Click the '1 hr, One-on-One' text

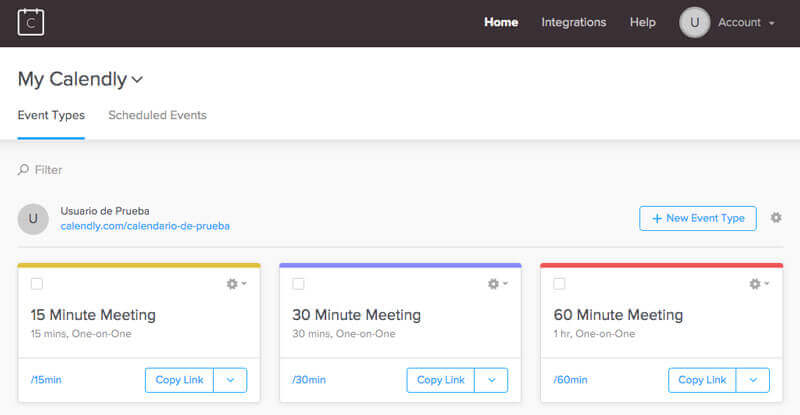[x=594, y=334]
